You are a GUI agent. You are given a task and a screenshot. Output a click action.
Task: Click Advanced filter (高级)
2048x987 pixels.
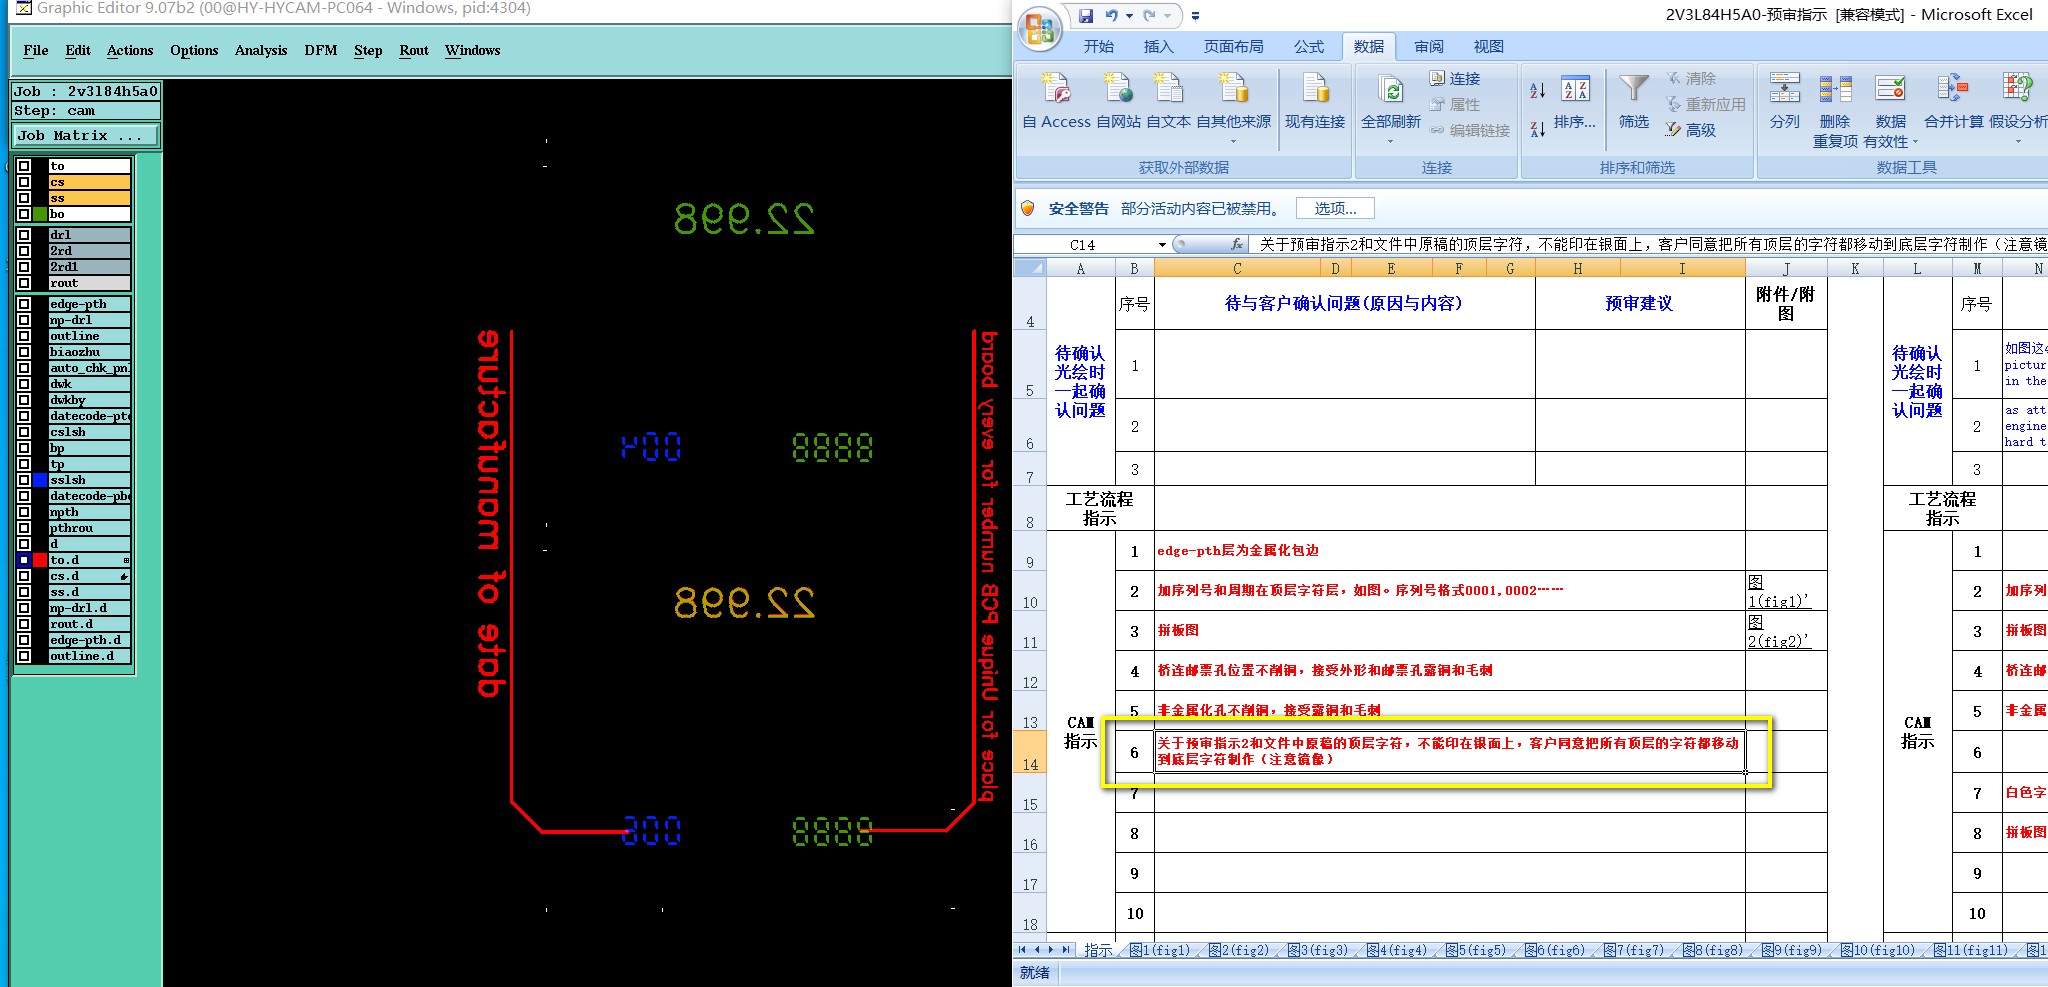click(x=1690, y=130)
